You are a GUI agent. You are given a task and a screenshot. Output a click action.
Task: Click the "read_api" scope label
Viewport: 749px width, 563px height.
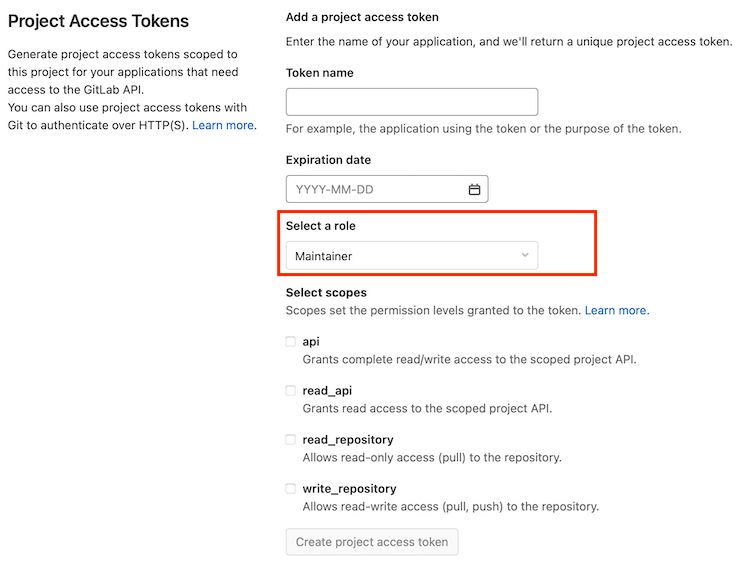click(x=326, y=391)
